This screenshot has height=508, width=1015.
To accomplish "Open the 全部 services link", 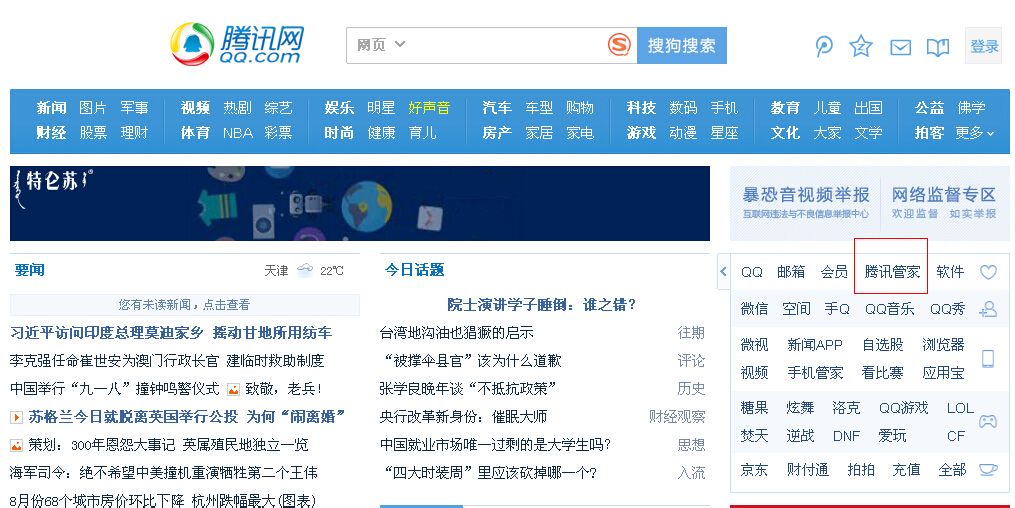I will (952, 470).
